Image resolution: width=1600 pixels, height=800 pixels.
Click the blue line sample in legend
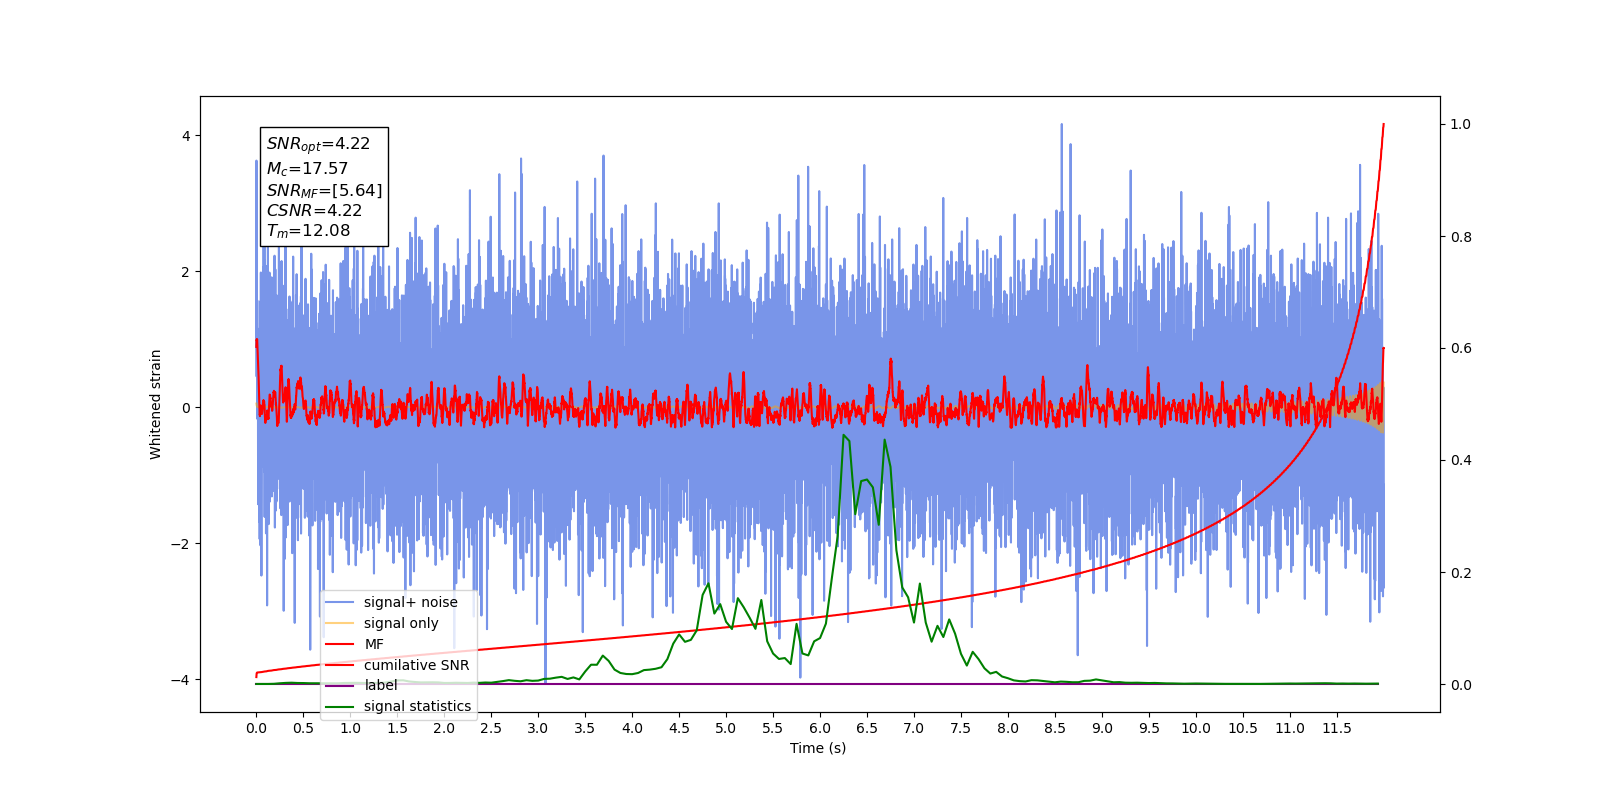[340, 602]
